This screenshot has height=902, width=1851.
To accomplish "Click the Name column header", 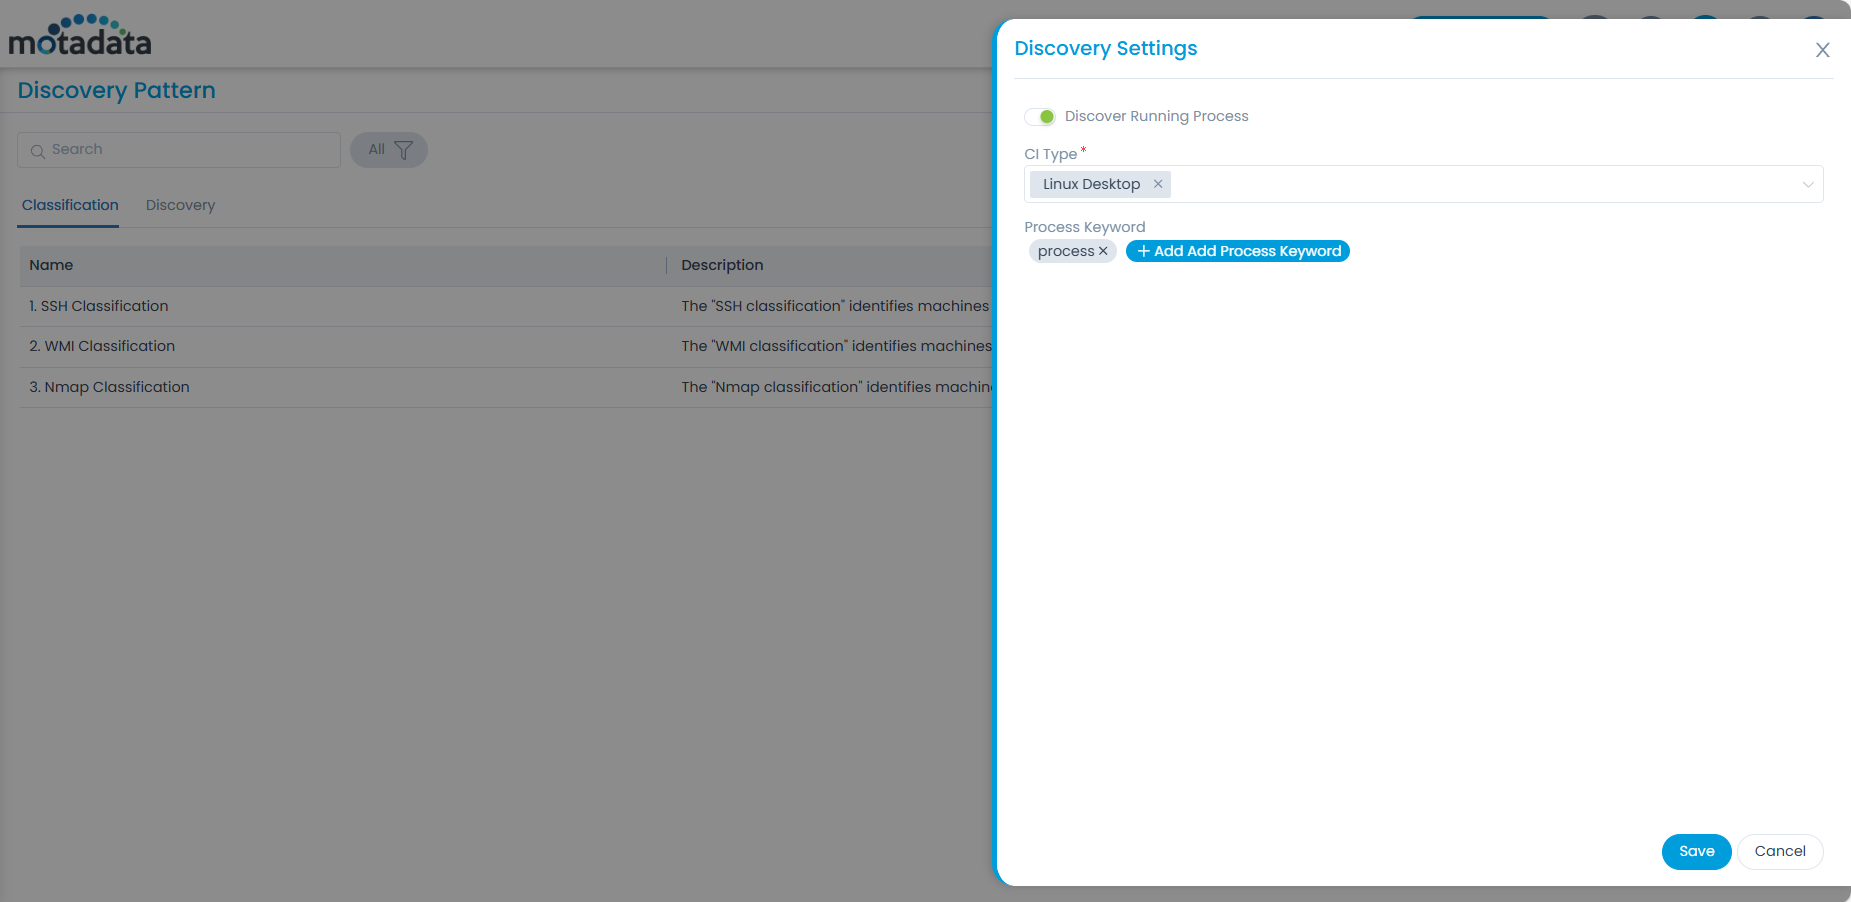I will click(51, 265).
